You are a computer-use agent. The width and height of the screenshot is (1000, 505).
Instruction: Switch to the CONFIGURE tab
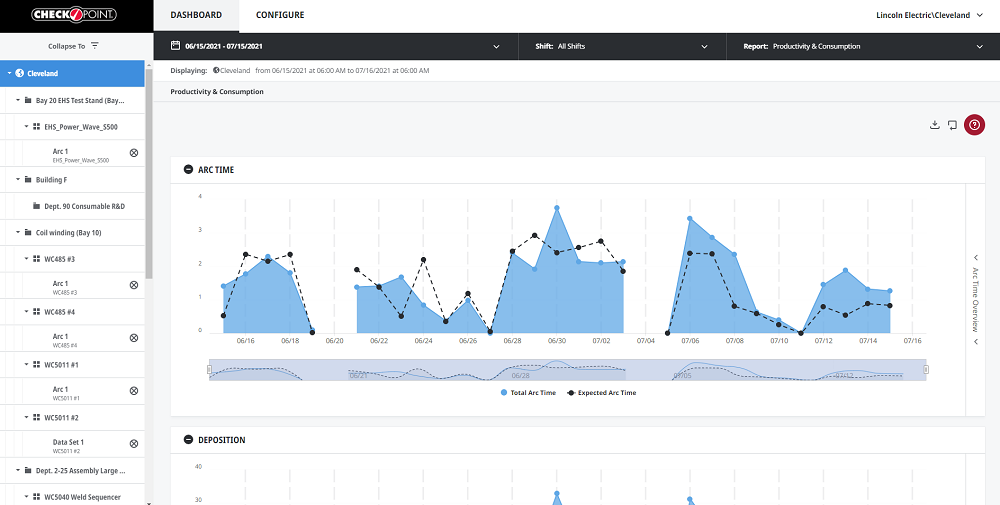(x=280, y=15)
